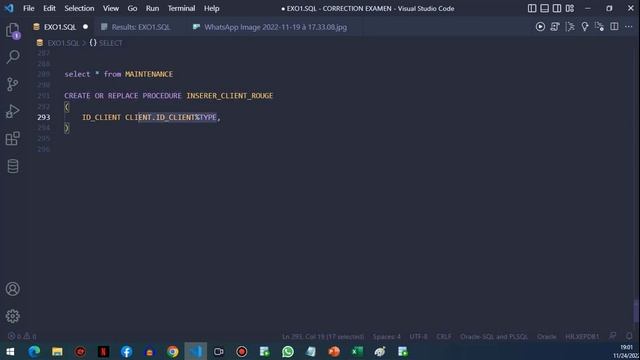Switch to the EXO1.SQL editor tab

coord(60,27)
